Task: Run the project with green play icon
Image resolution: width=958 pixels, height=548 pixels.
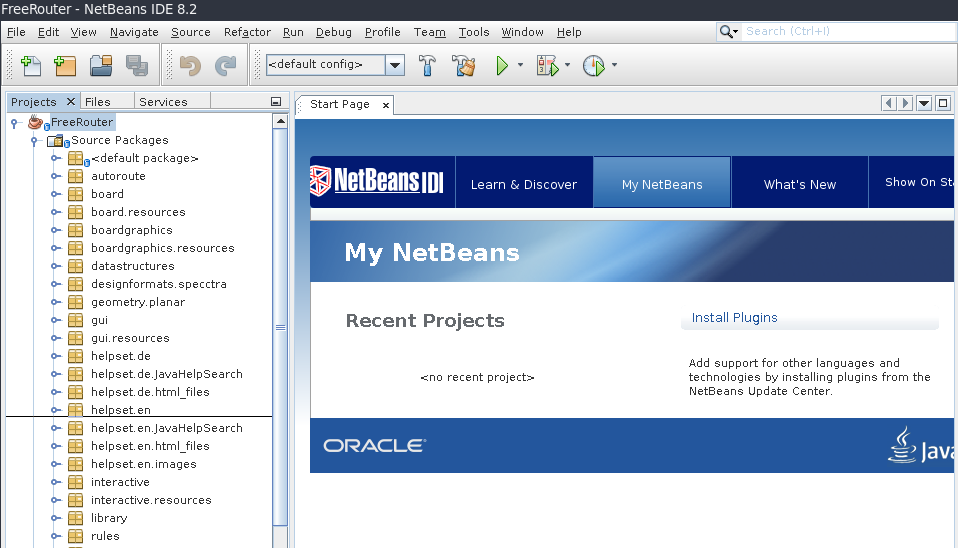Action: (502, 65)
